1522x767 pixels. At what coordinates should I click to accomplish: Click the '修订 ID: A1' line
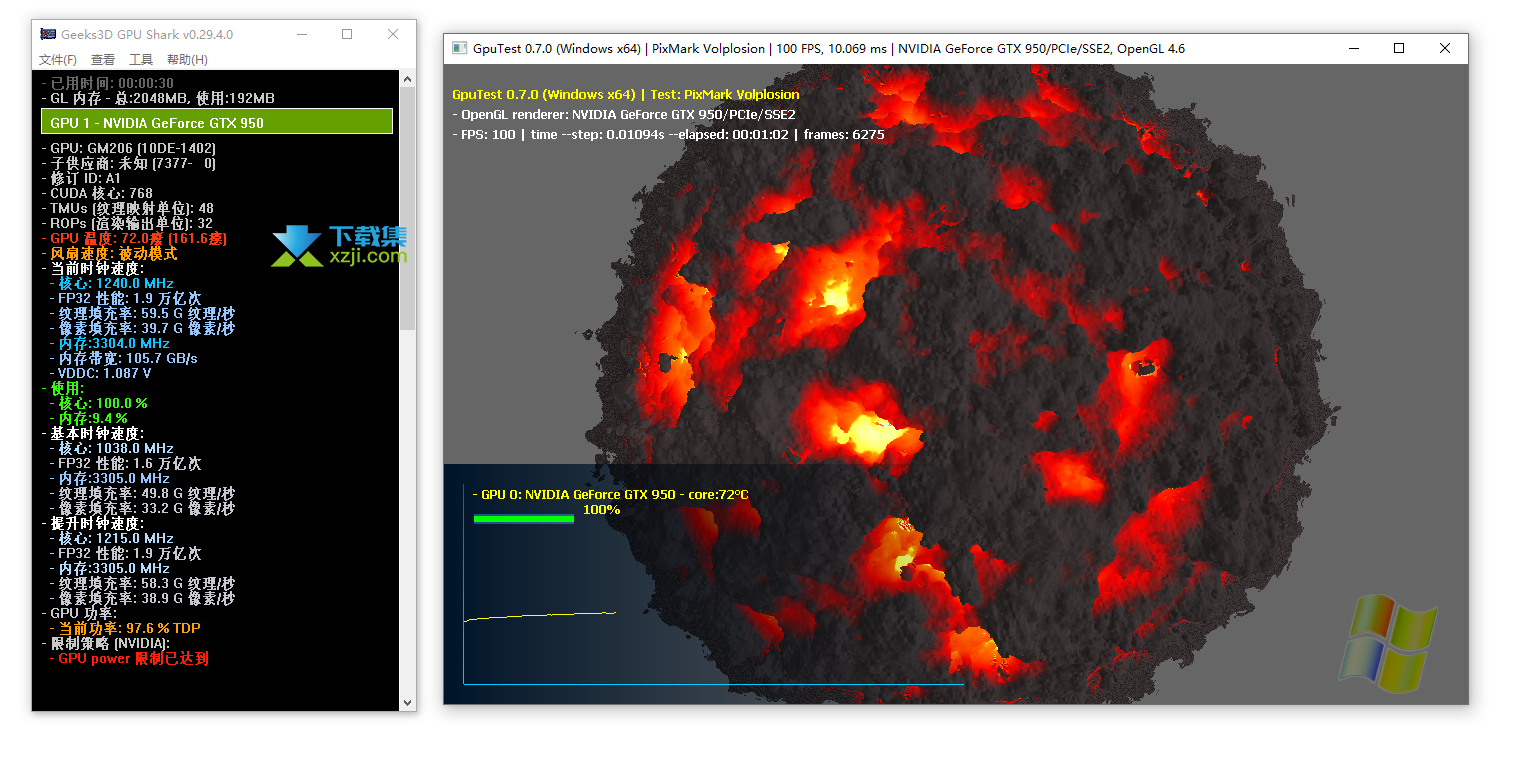(x=81, y=178)
